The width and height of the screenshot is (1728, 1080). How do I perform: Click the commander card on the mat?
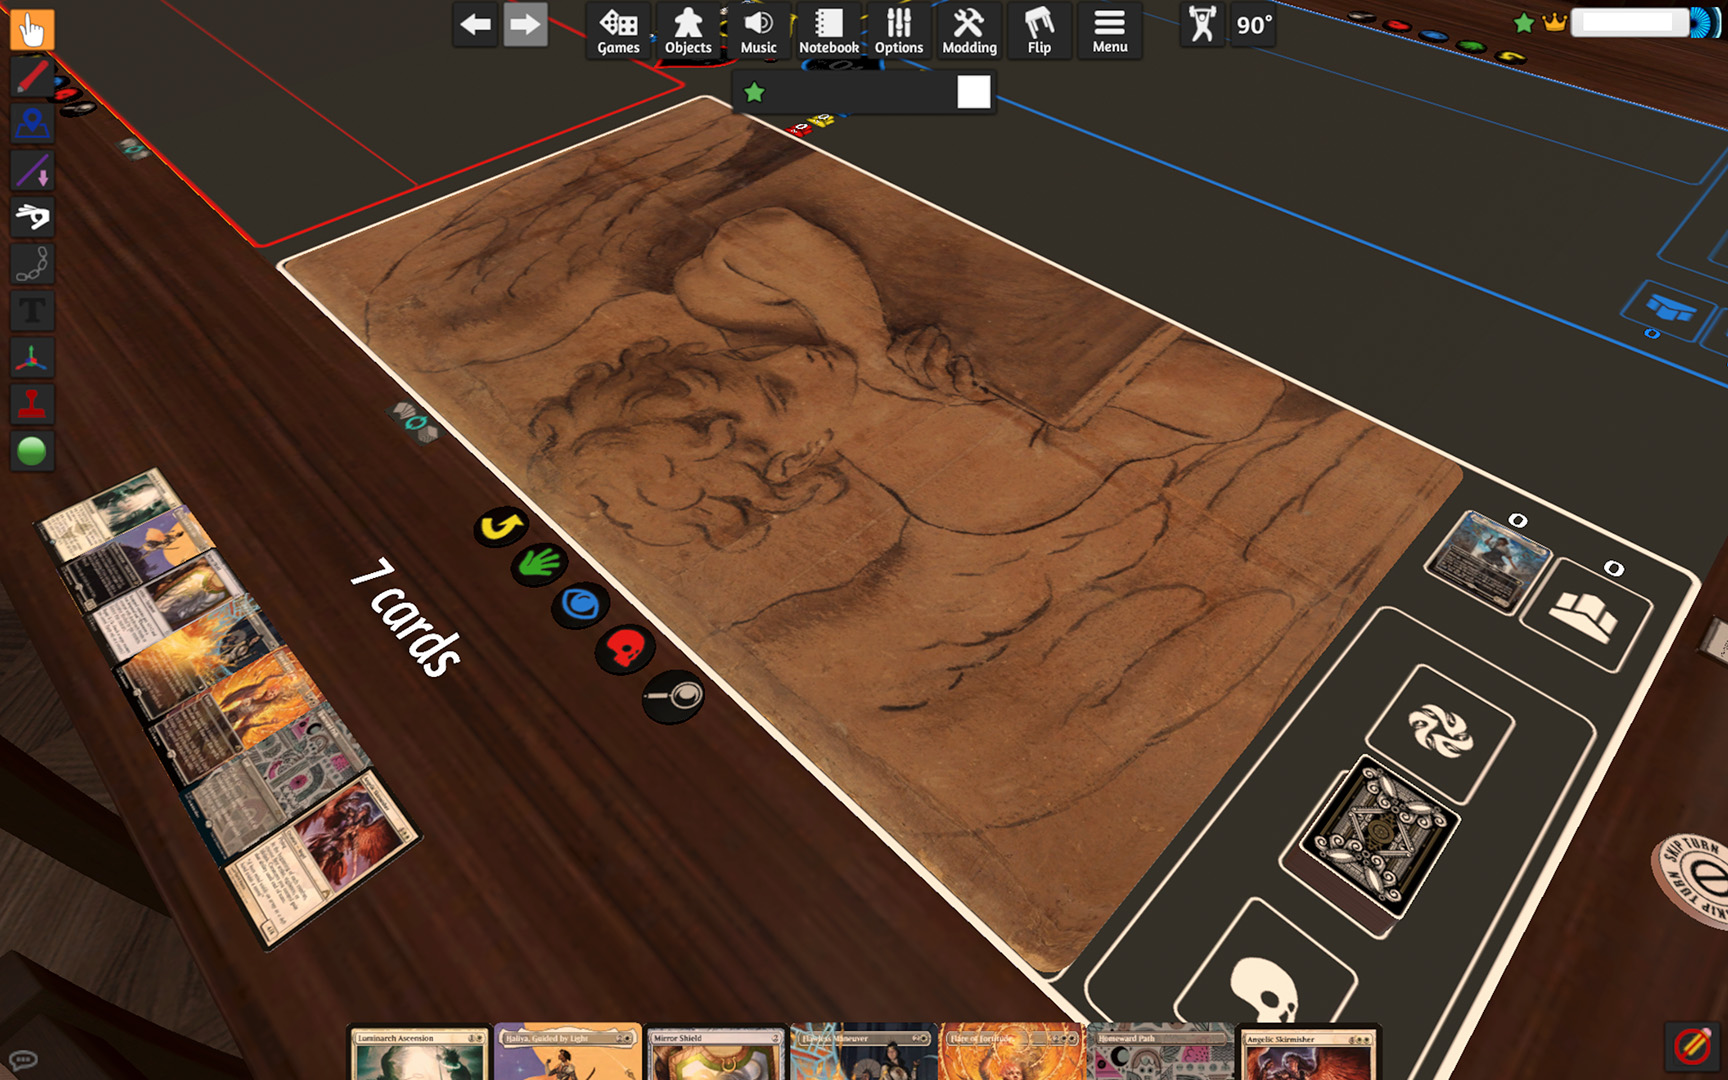coord(1488,560)
